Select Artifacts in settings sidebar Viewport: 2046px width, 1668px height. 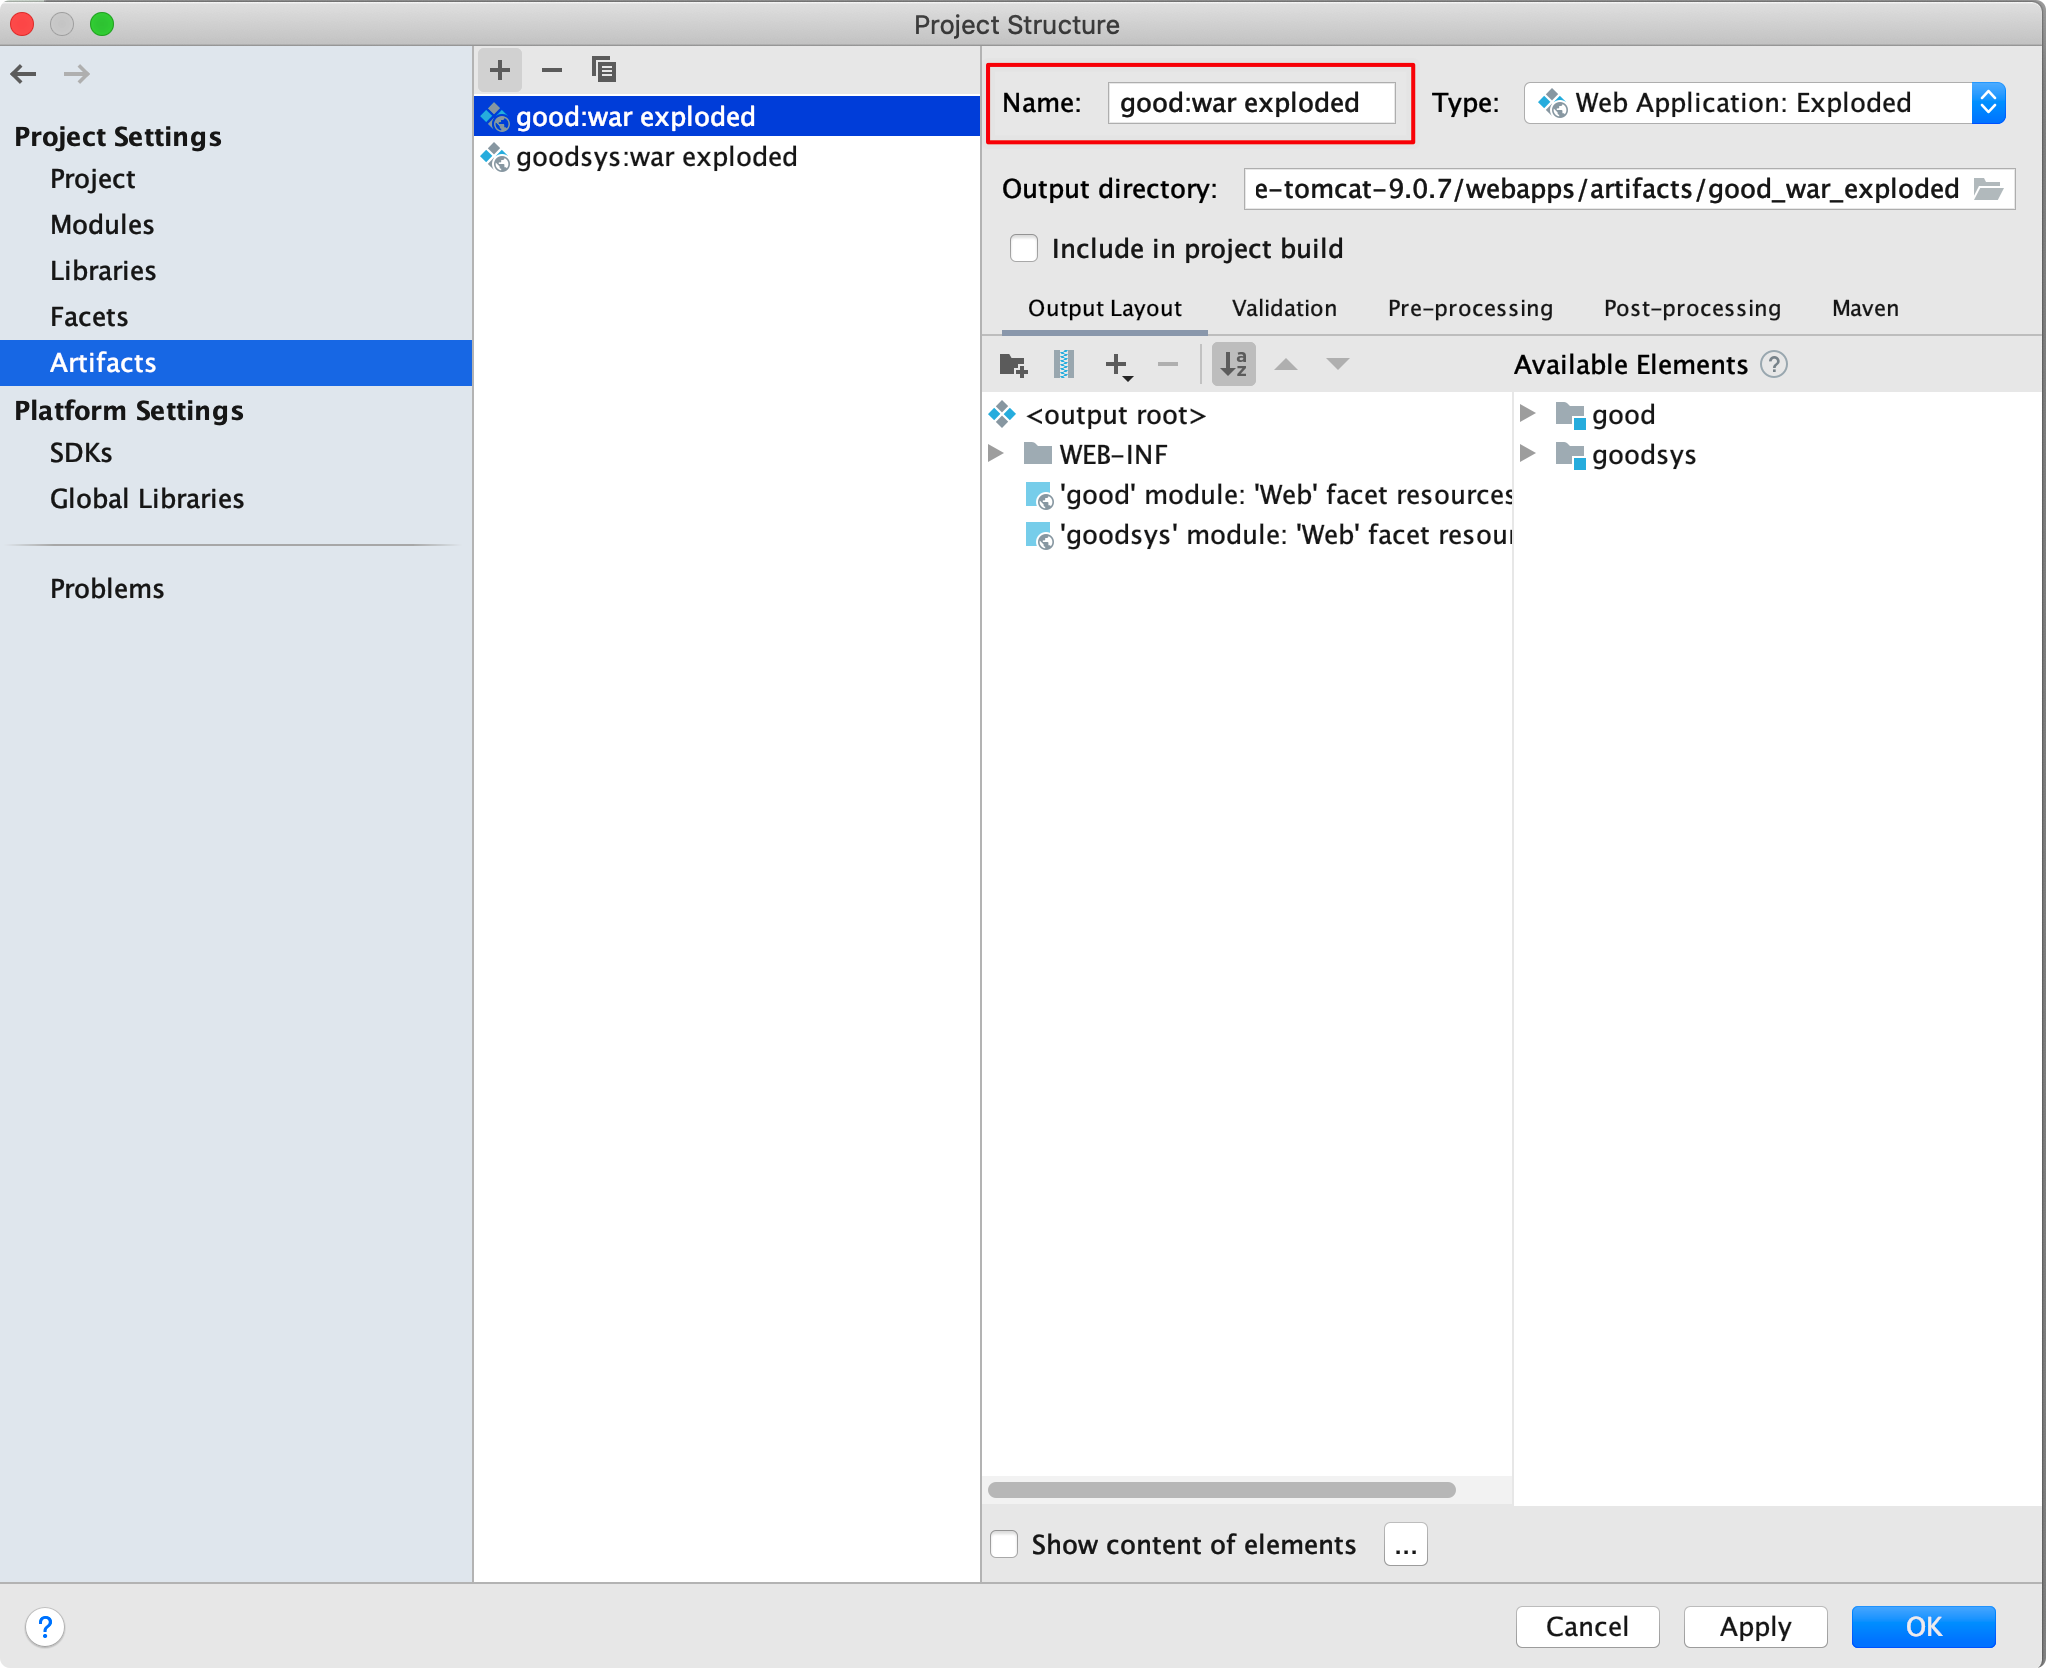[x=236, y=363]
